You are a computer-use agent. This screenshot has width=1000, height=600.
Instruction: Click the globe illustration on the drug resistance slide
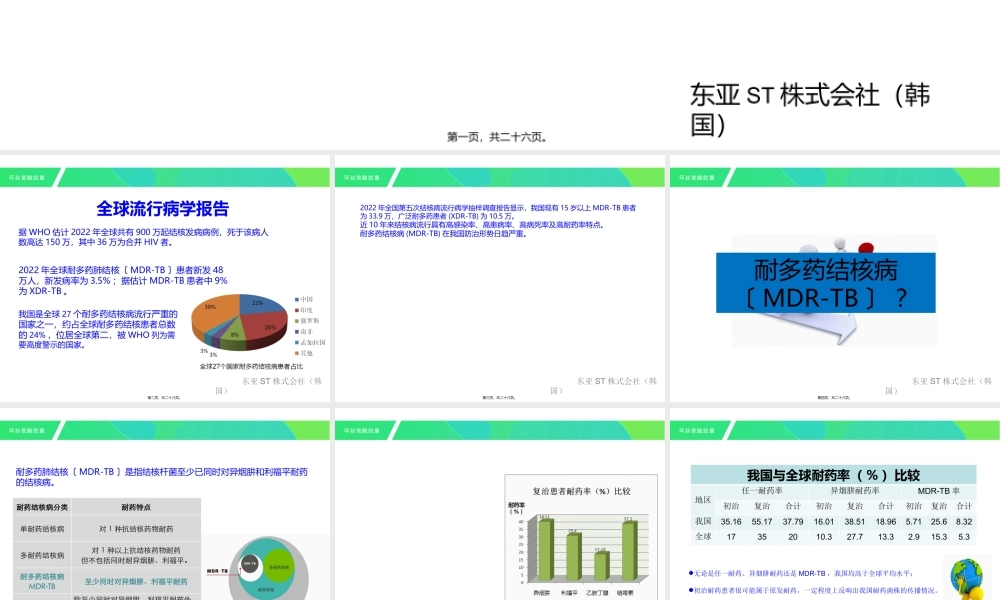click(965, 575)
